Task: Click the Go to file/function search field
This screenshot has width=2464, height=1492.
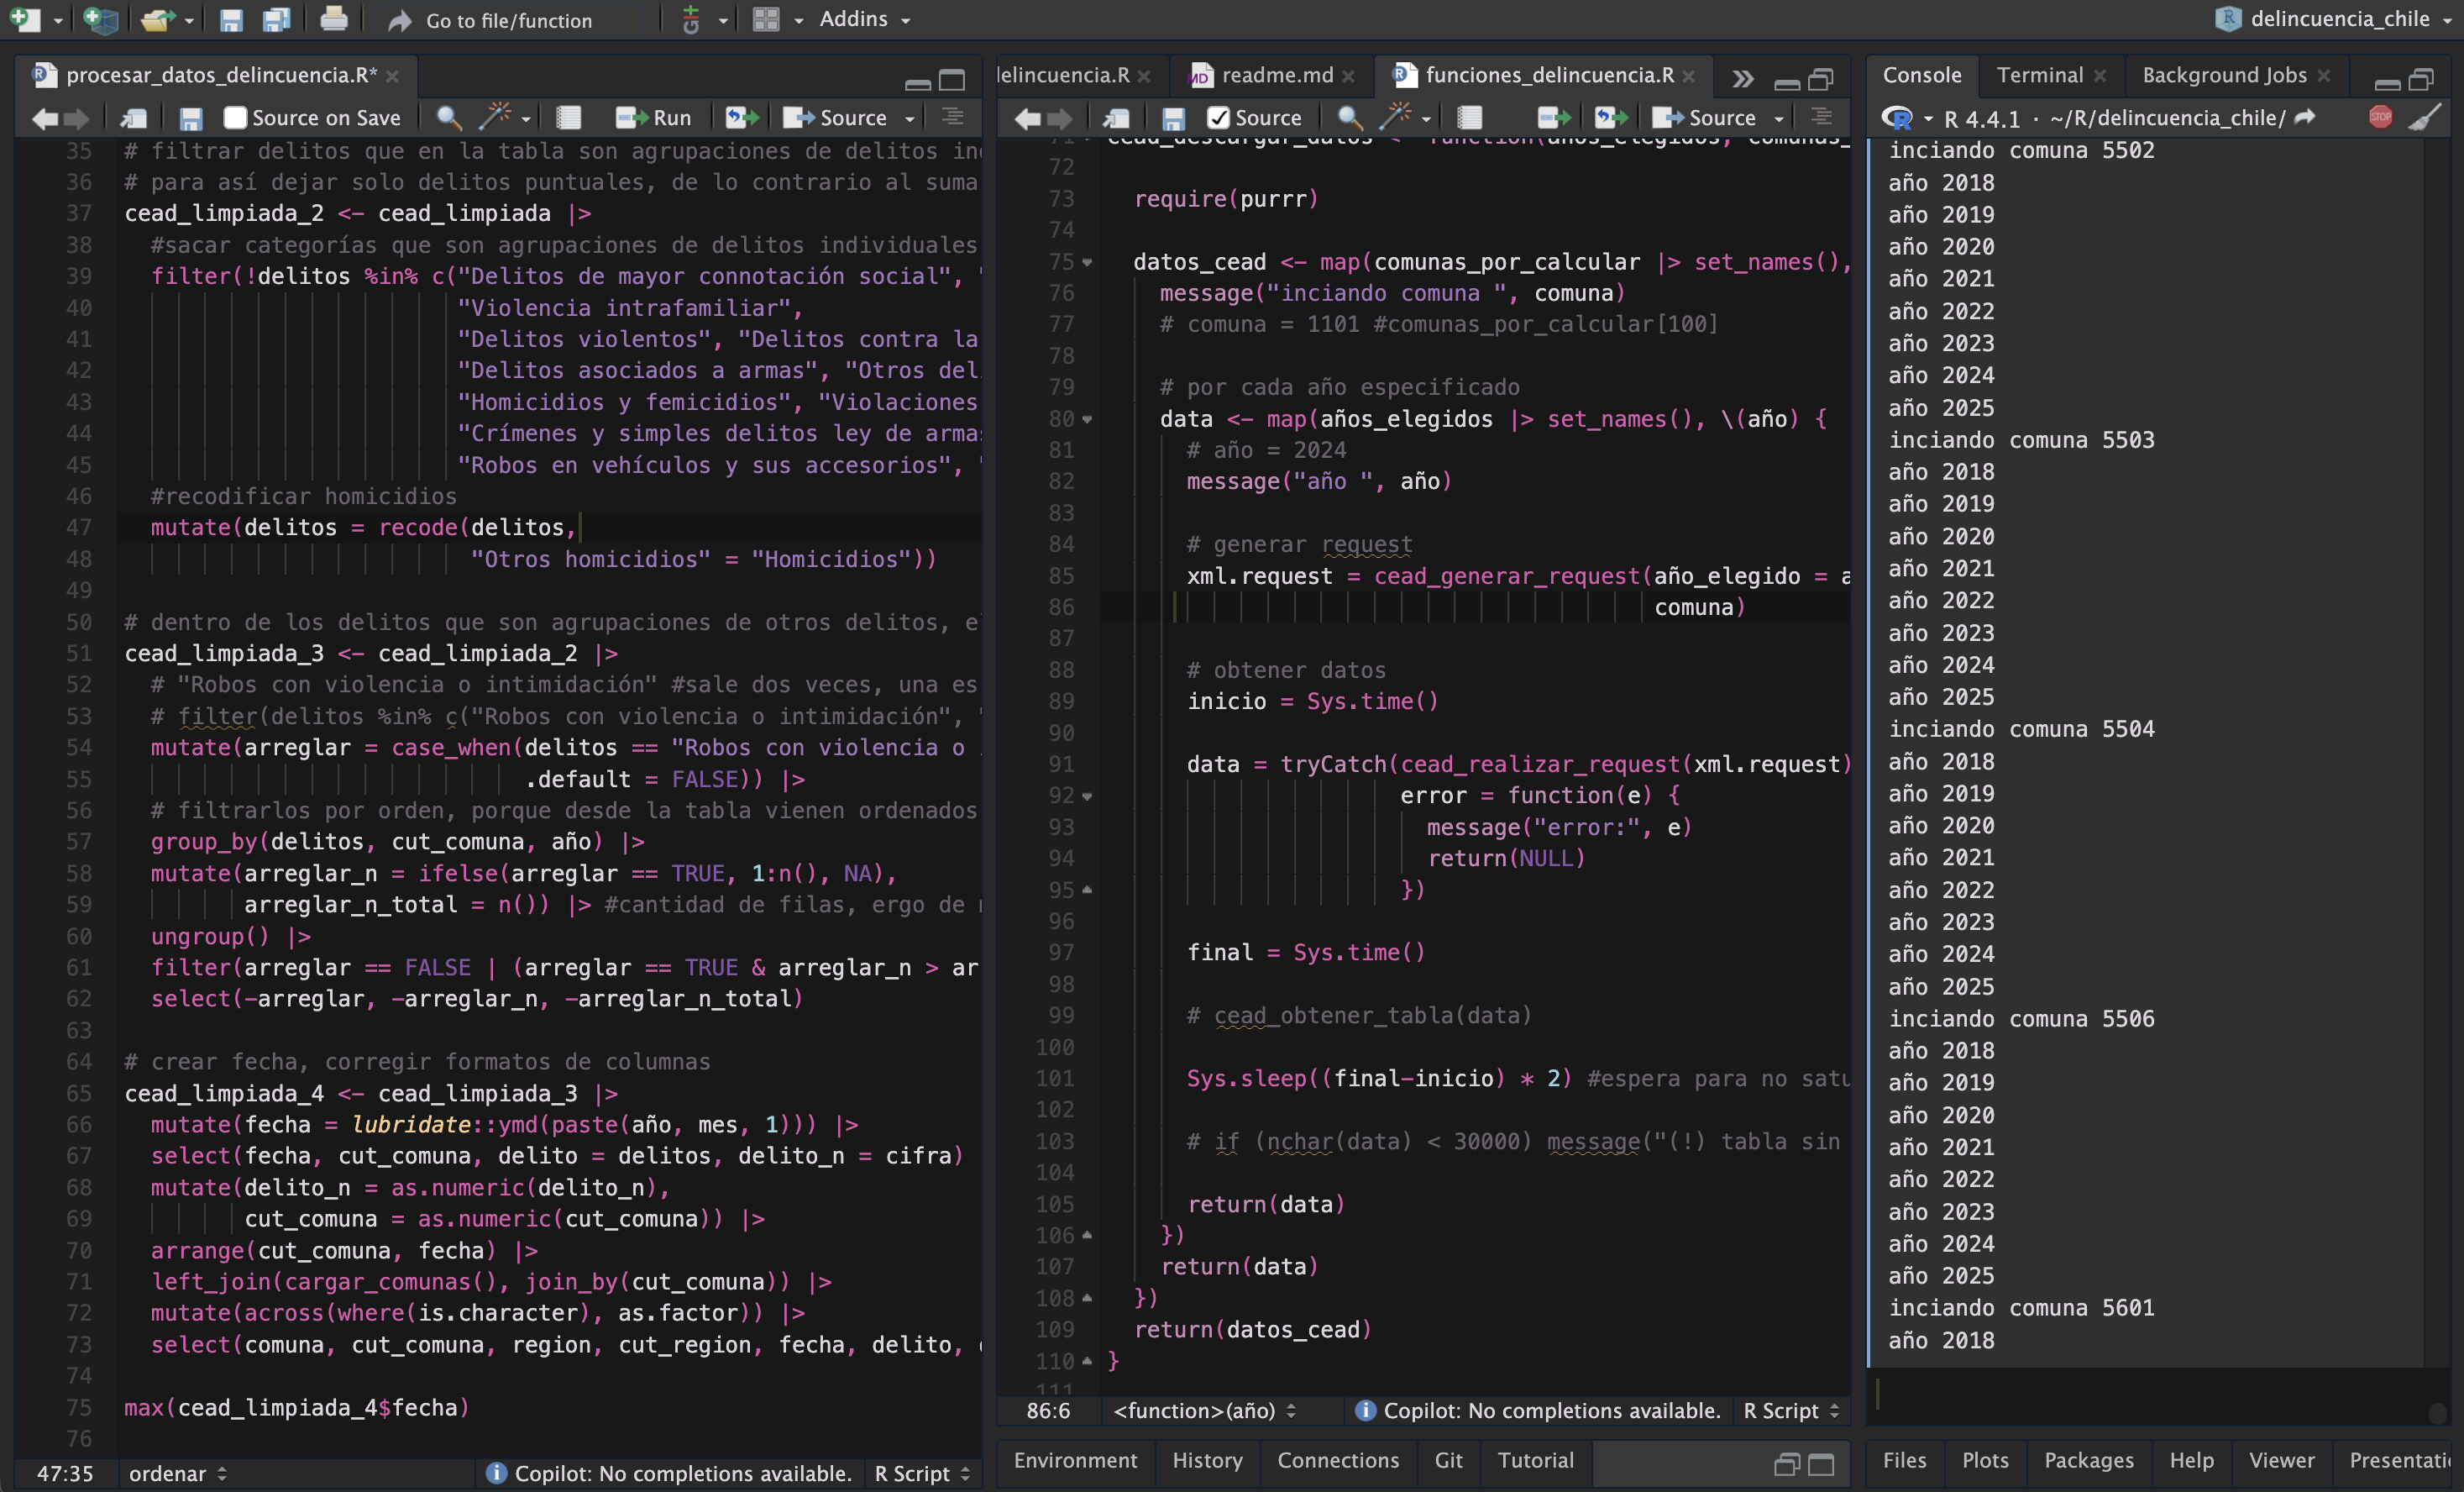Action: tap(510, 20)
